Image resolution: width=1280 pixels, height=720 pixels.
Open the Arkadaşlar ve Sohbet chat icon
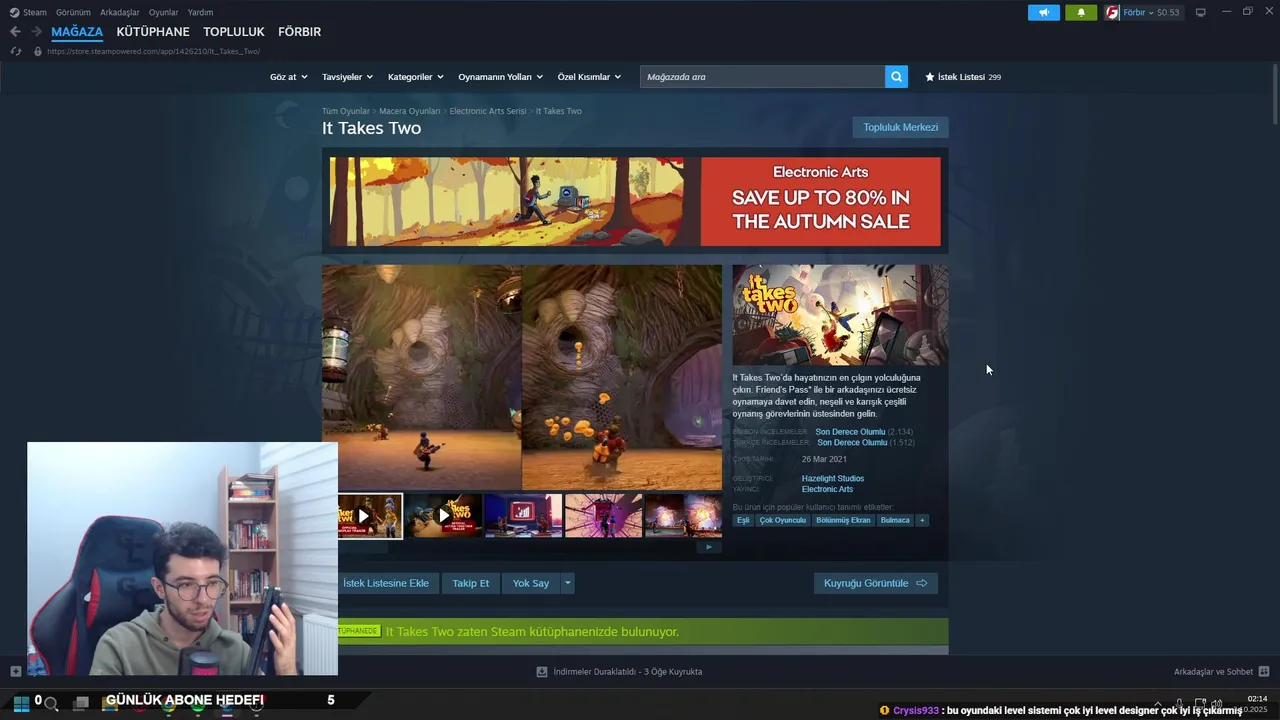(1264, 671)
